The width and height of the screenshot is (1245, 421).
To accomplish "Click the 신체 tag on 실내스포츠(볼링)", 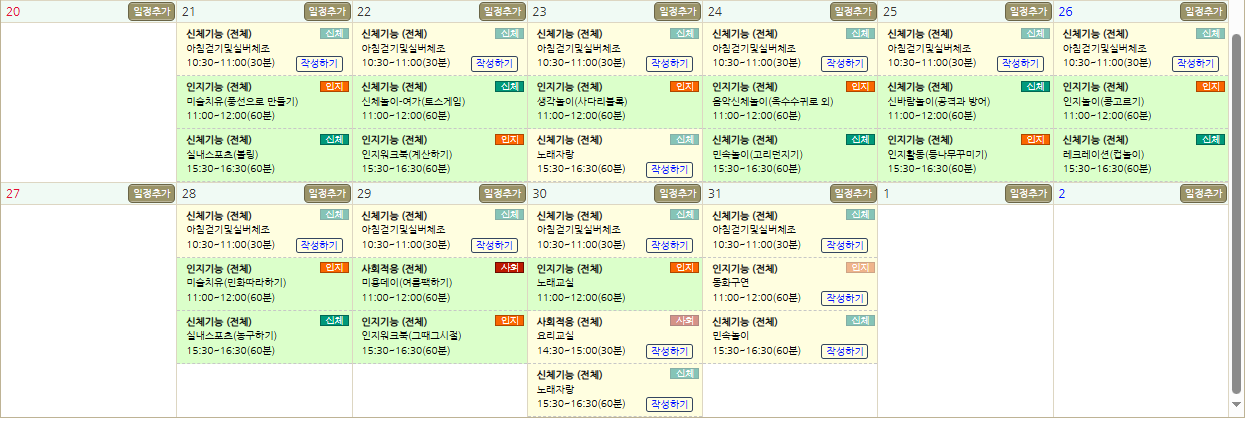I will tap(333, 139).
